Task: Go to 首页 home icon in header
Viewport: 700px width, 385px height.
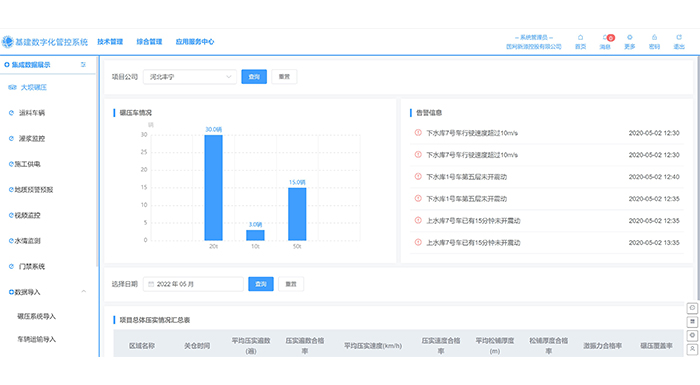Action: (580, 38)
